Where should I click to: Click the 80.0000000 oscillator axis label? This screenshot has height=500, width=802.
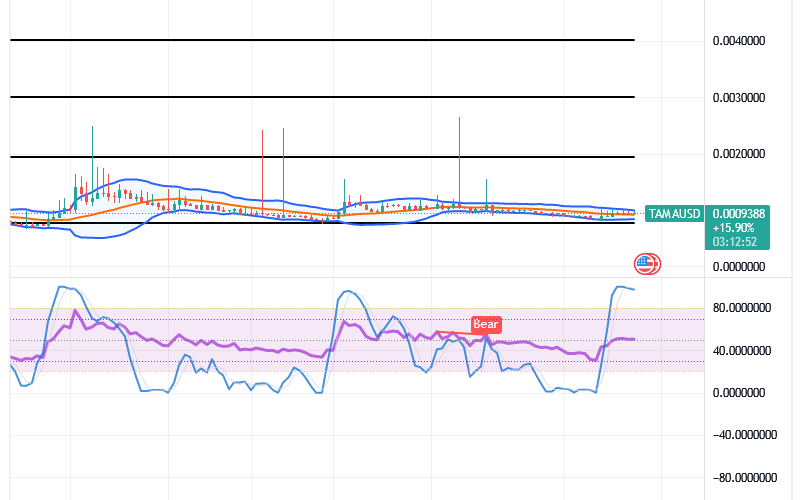(742, 308)
